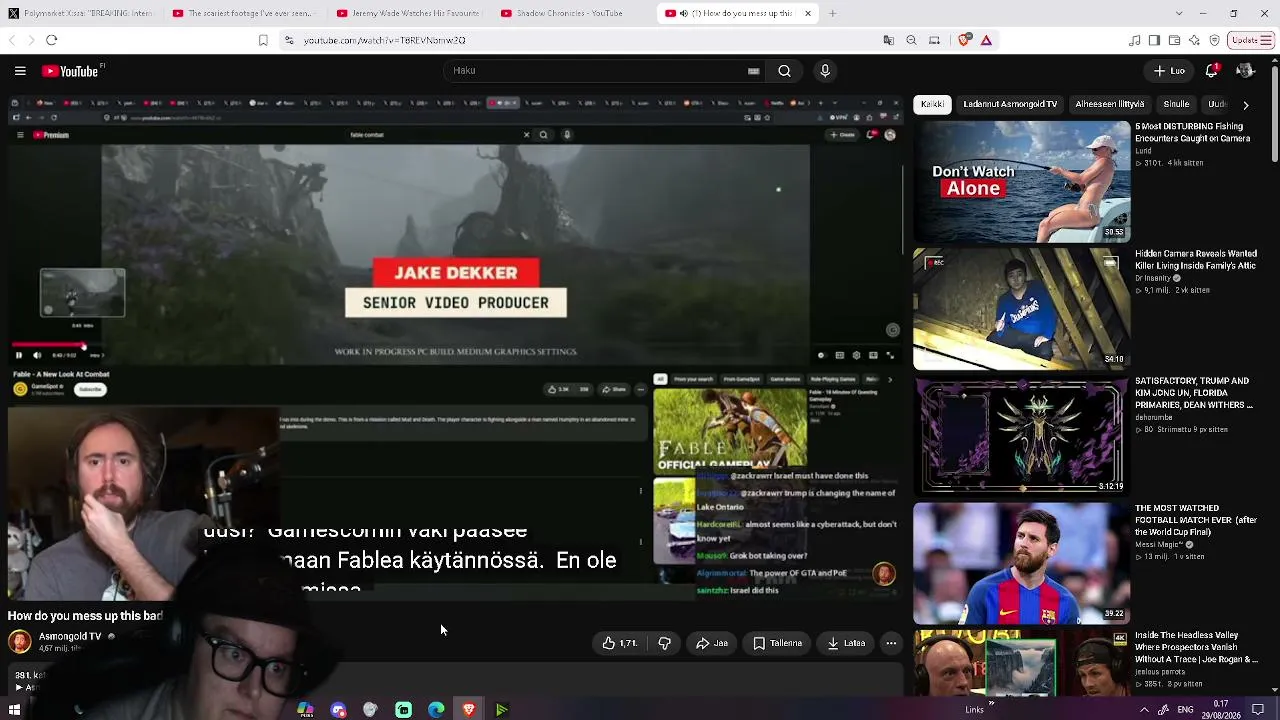The width and height of the screenshot is (1280, 720).
Task: Toggle the browser sidebar panel
Action: [1154, 40]
